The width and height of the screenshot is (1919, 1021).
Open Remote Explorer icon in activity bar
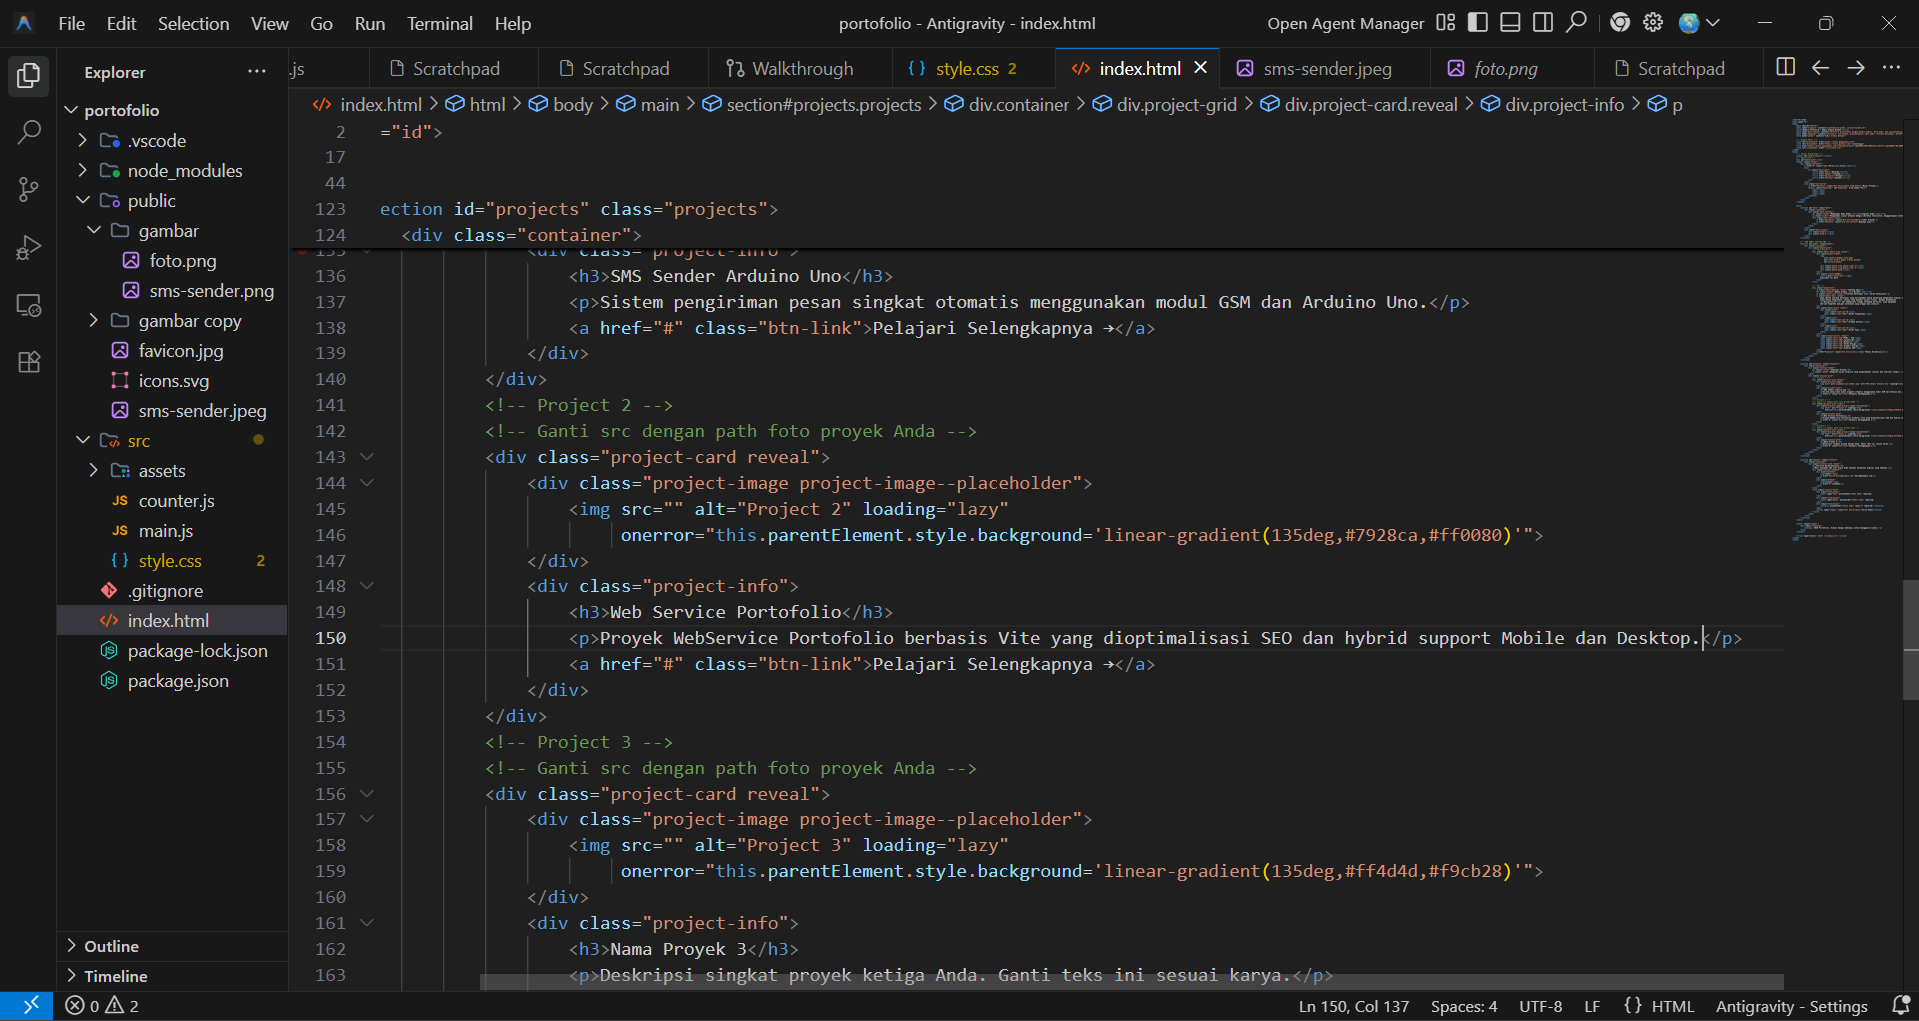[x=29, y=305]
